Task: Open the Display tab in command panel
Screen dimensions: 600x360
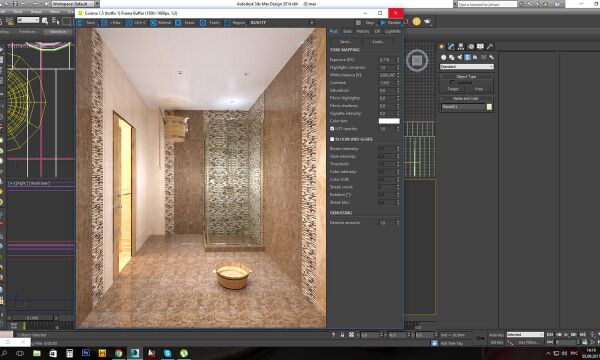Action: [x=480, y=46]
